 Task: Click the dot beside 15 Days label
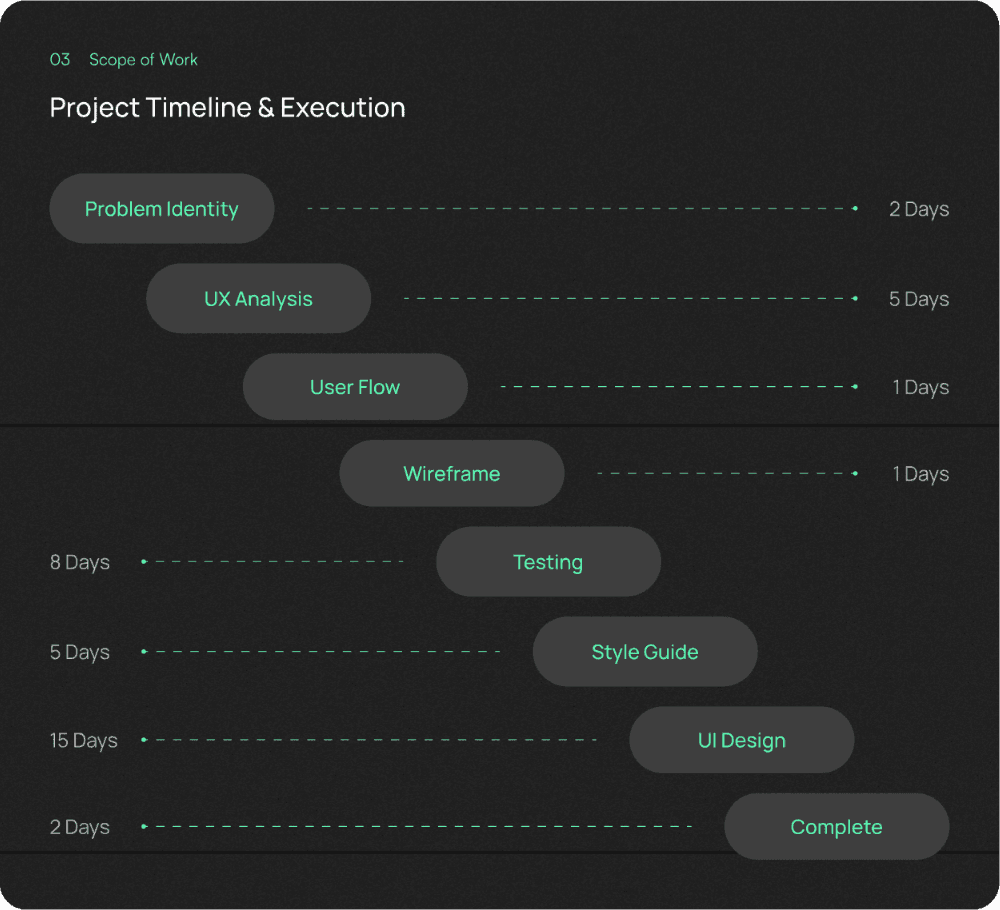pyautogui.click(x=144, y=740)
